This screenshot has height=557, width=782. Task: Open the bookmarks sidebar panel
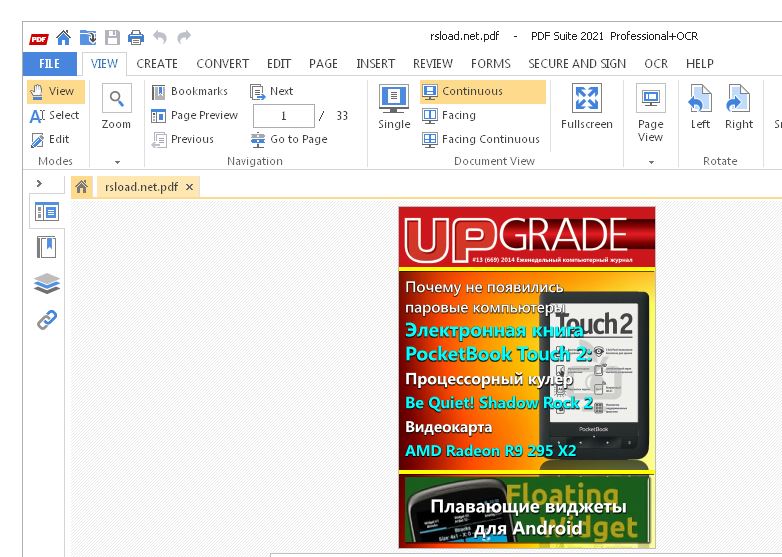tap(47, 247)
